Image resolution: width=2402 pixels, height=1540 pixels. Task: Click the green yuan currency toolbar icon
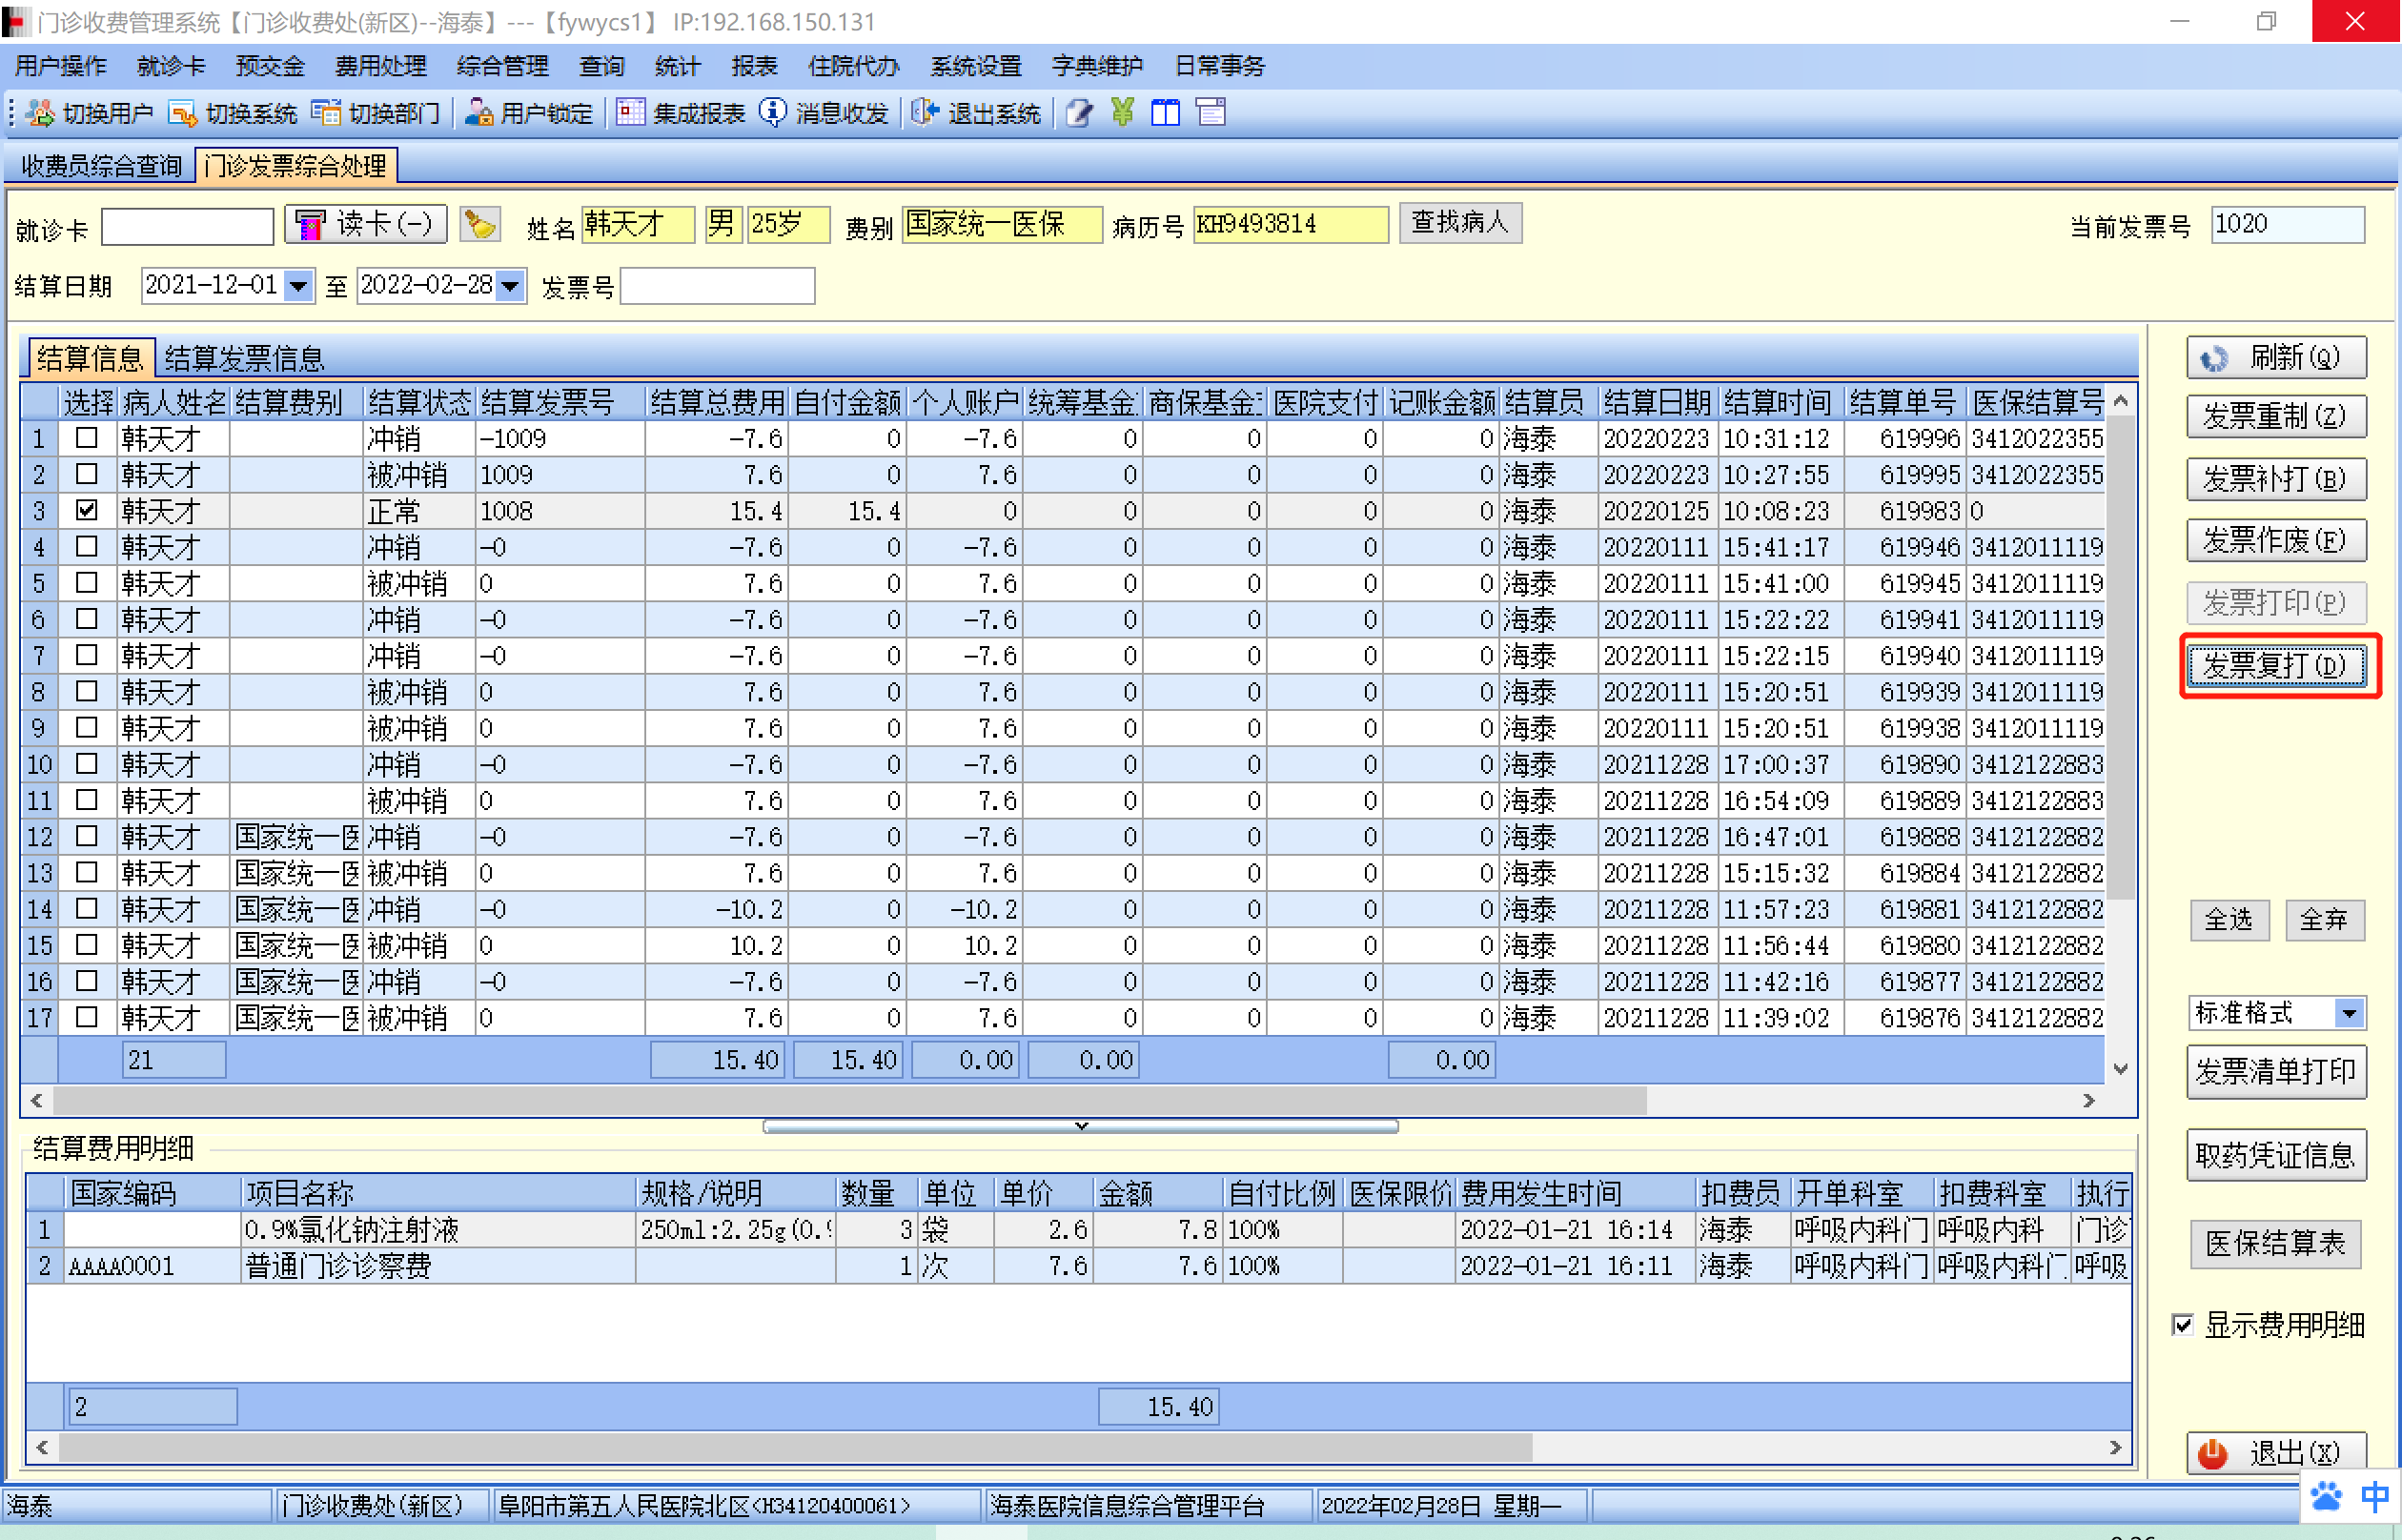tap(1122, 112)
